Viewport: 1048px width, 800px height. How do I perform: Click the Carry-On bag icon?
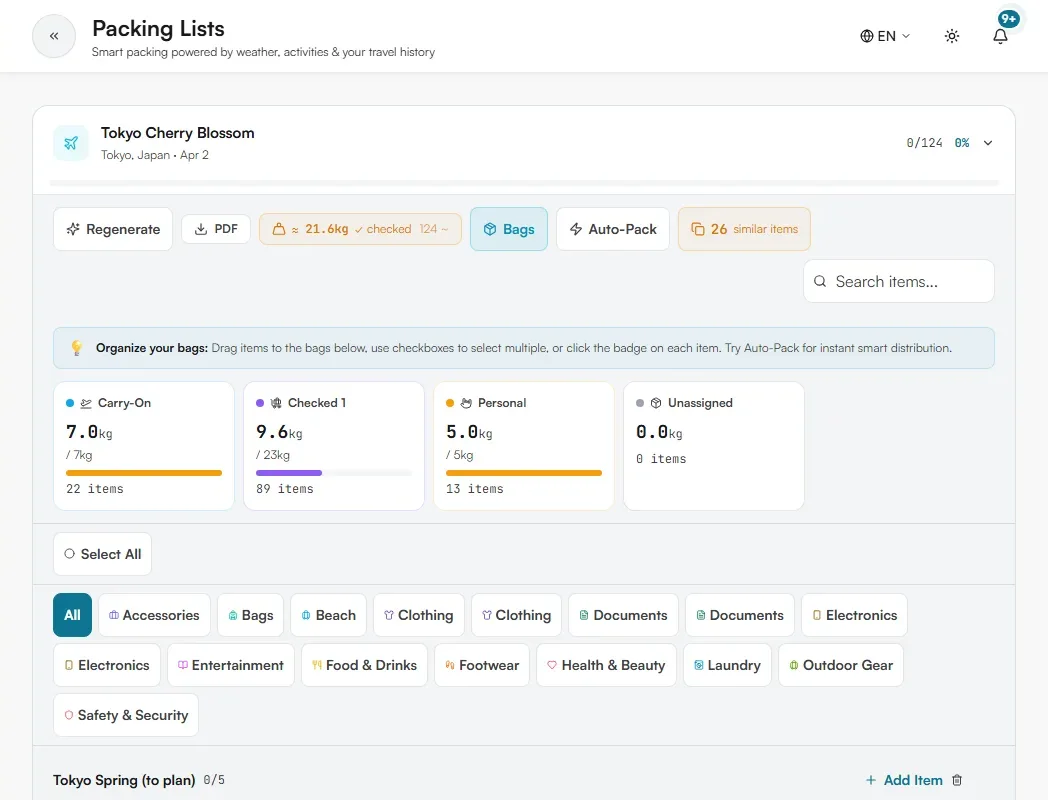pyautogui.click(x=86, y=403)
